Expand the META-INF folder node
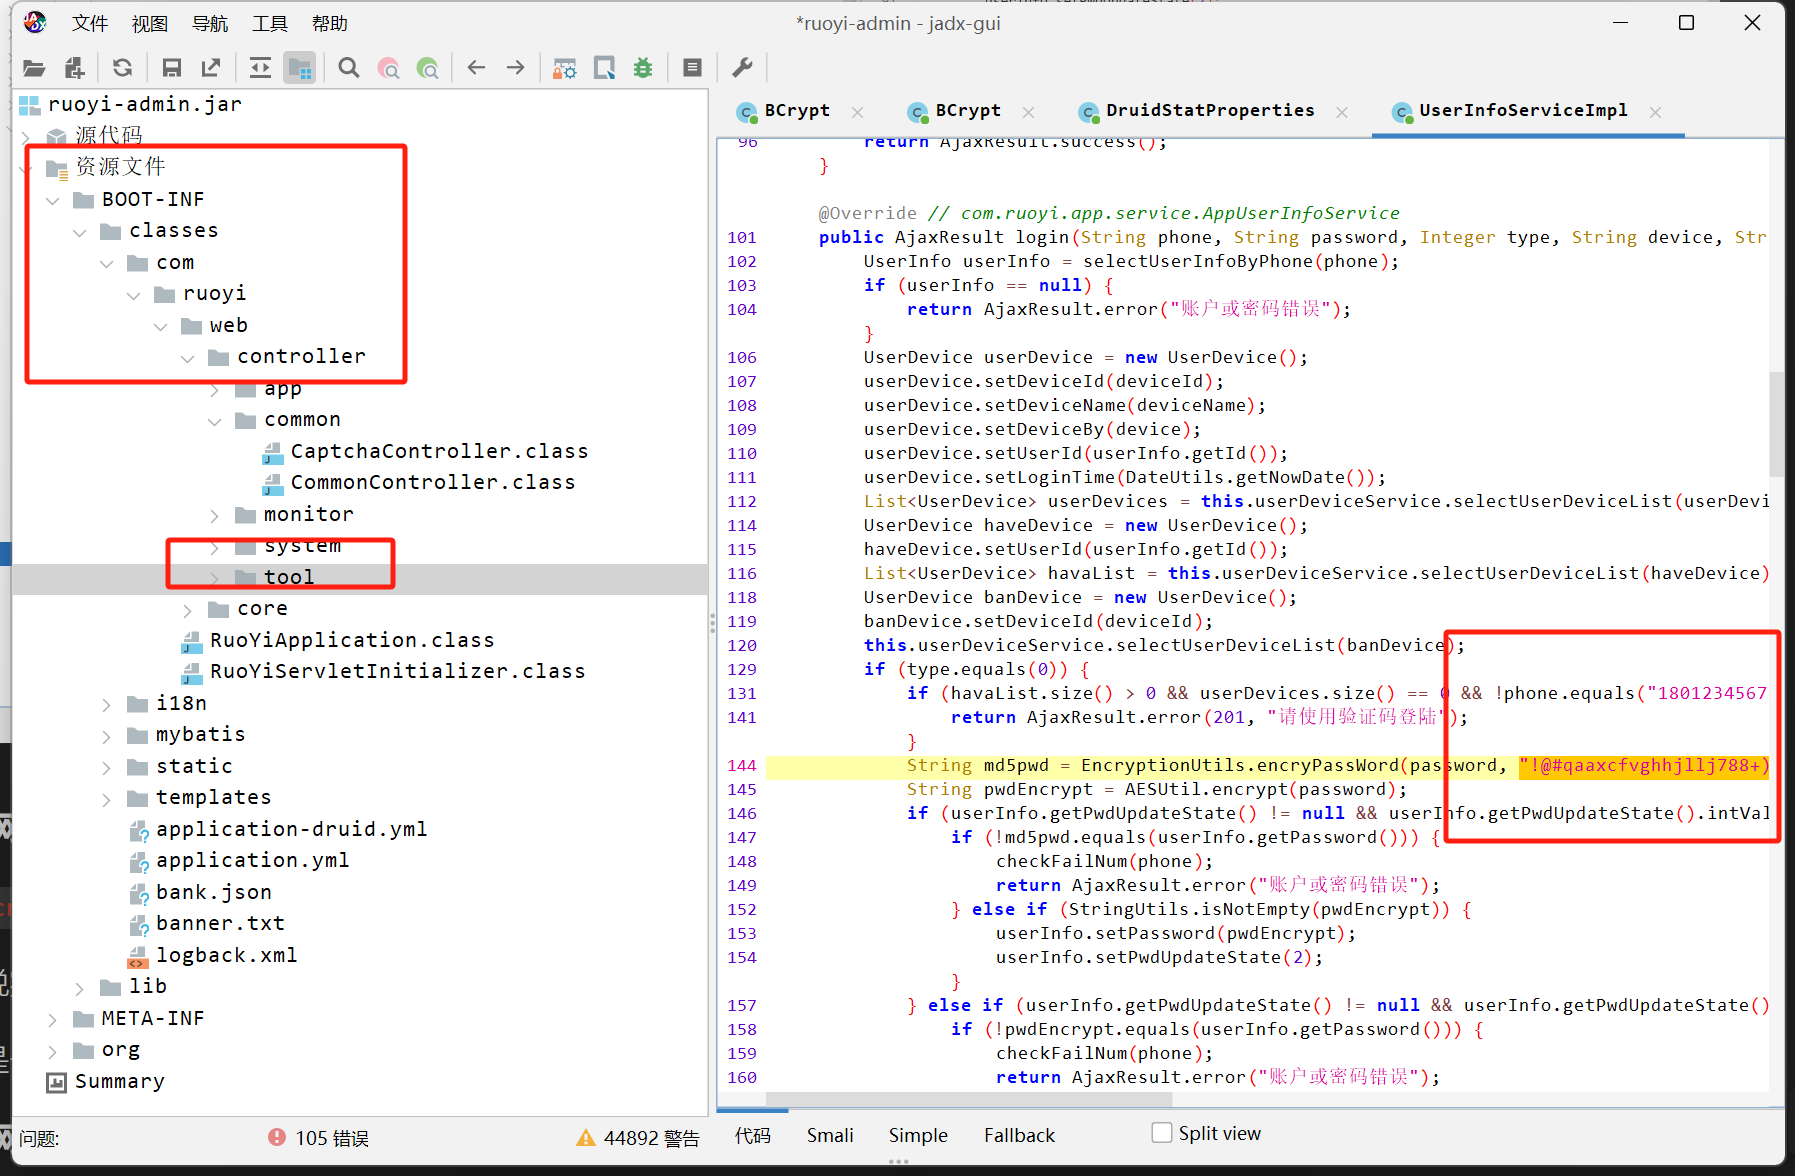This screenshot has height=1176, width=1795. (53, 1019)
